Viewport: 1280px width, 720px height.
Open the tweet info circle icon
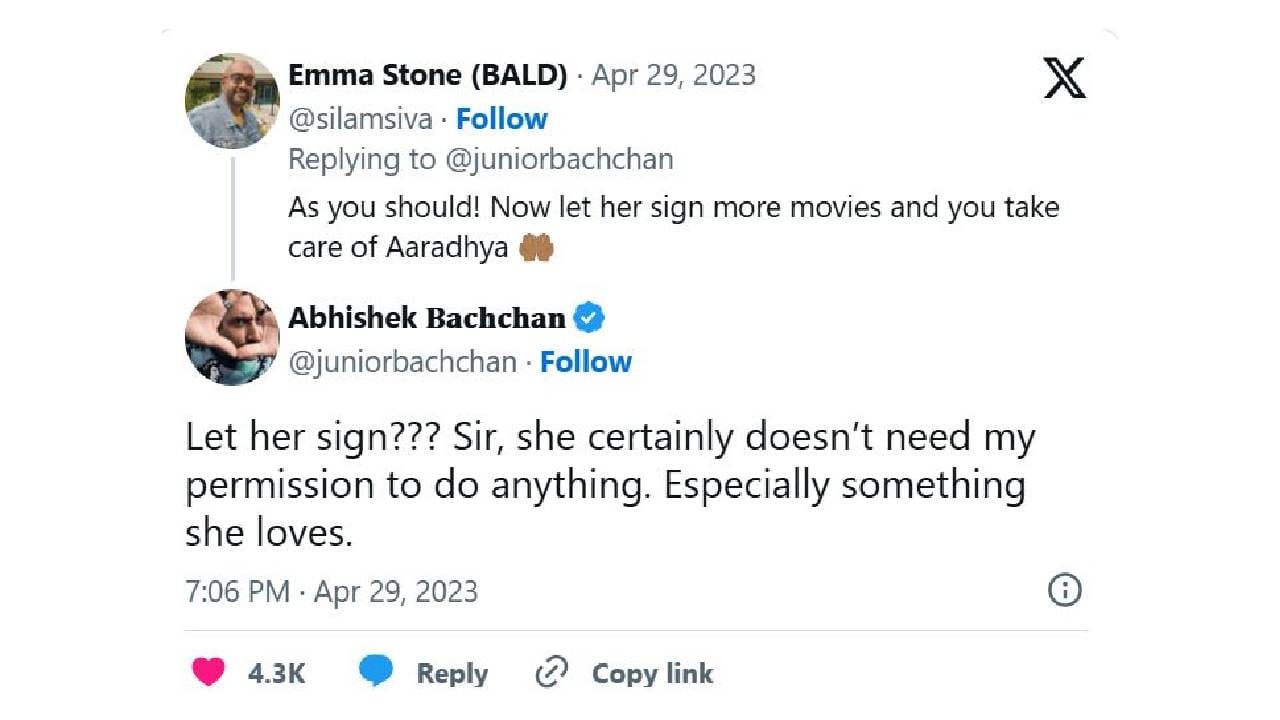pos(1064,590)
